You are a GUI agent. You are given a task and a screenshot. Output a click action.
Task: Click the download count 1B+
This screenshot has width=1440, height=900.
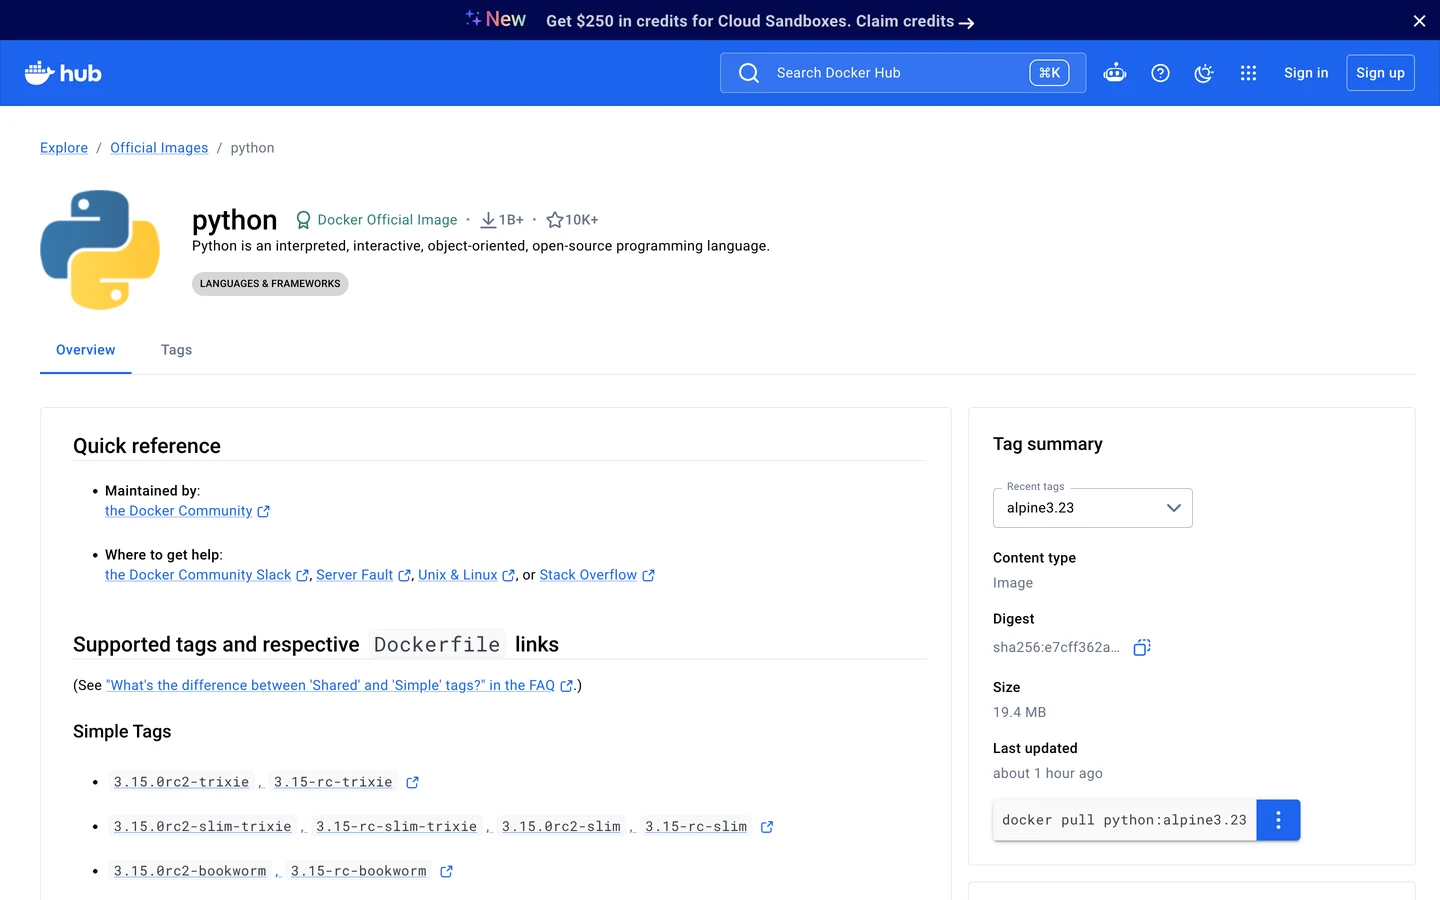point(502,220)
